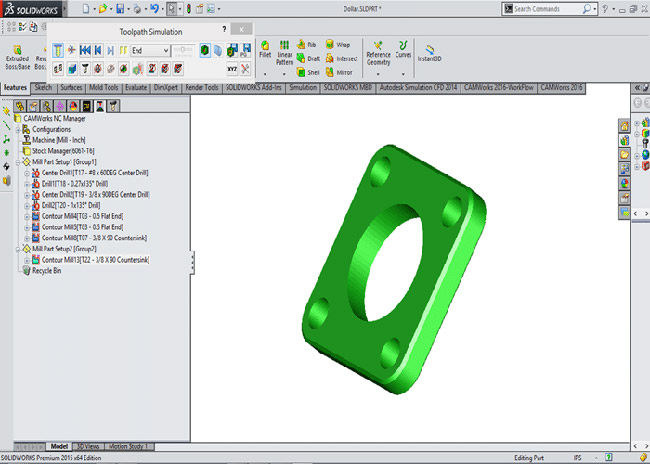
Task: Click Instant3D tool
Action: tap(429, 53)
